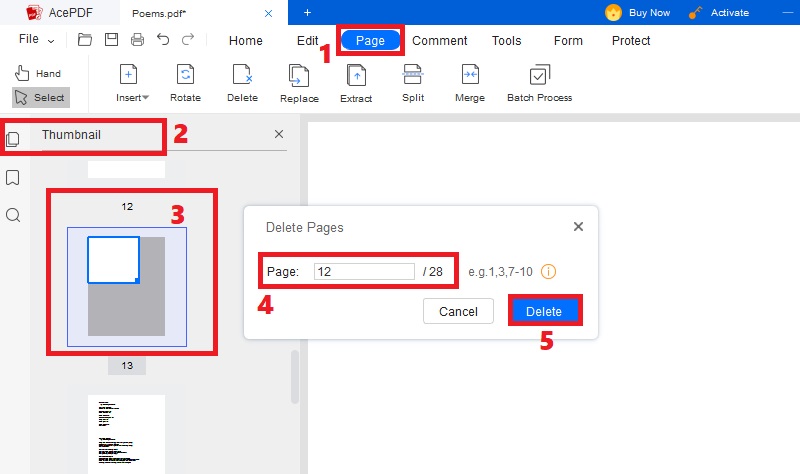Open the Form tab
Screen dimensions: 800x474
click(568, 41)
